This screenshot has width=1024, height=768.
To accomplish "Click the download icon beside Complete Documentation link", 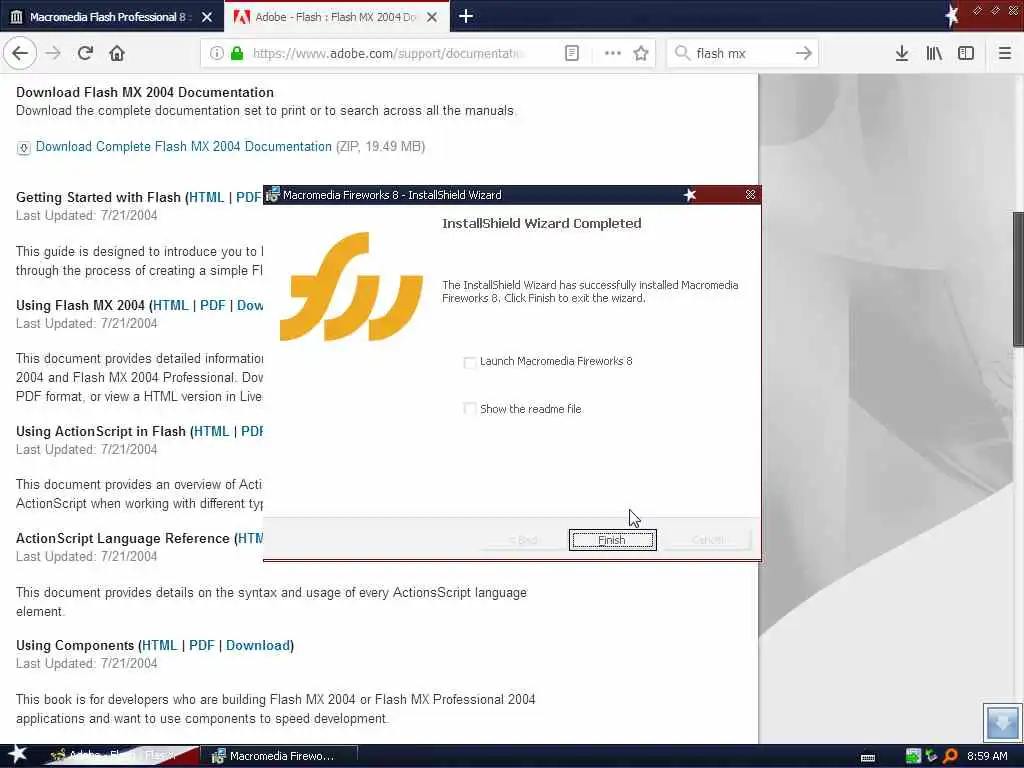I will [x=24, y=148].
